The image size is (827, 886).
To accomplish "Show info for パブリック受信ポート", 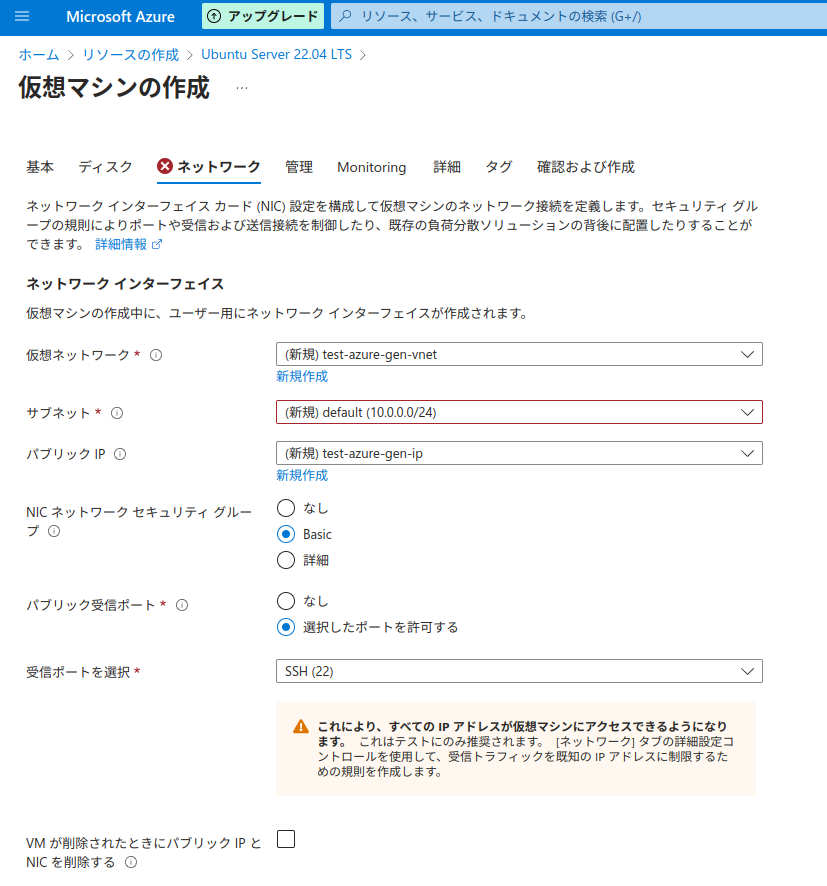I will [182, 605].
